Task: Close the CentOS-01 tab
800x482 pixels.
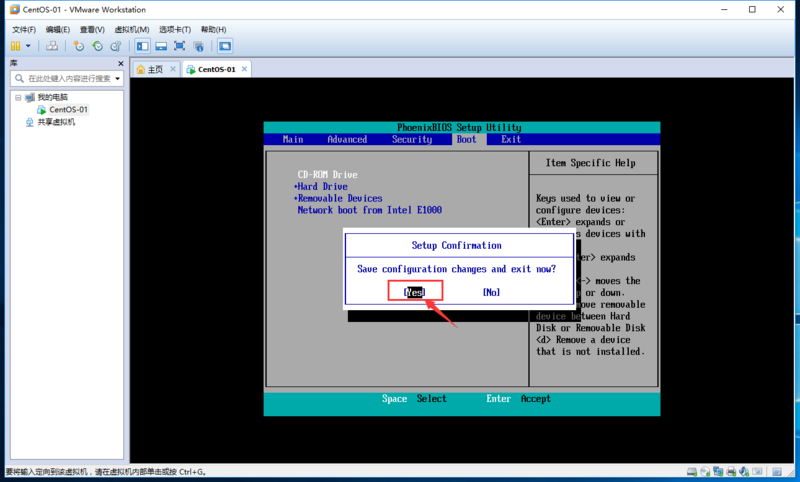Action: pos(244,69)
